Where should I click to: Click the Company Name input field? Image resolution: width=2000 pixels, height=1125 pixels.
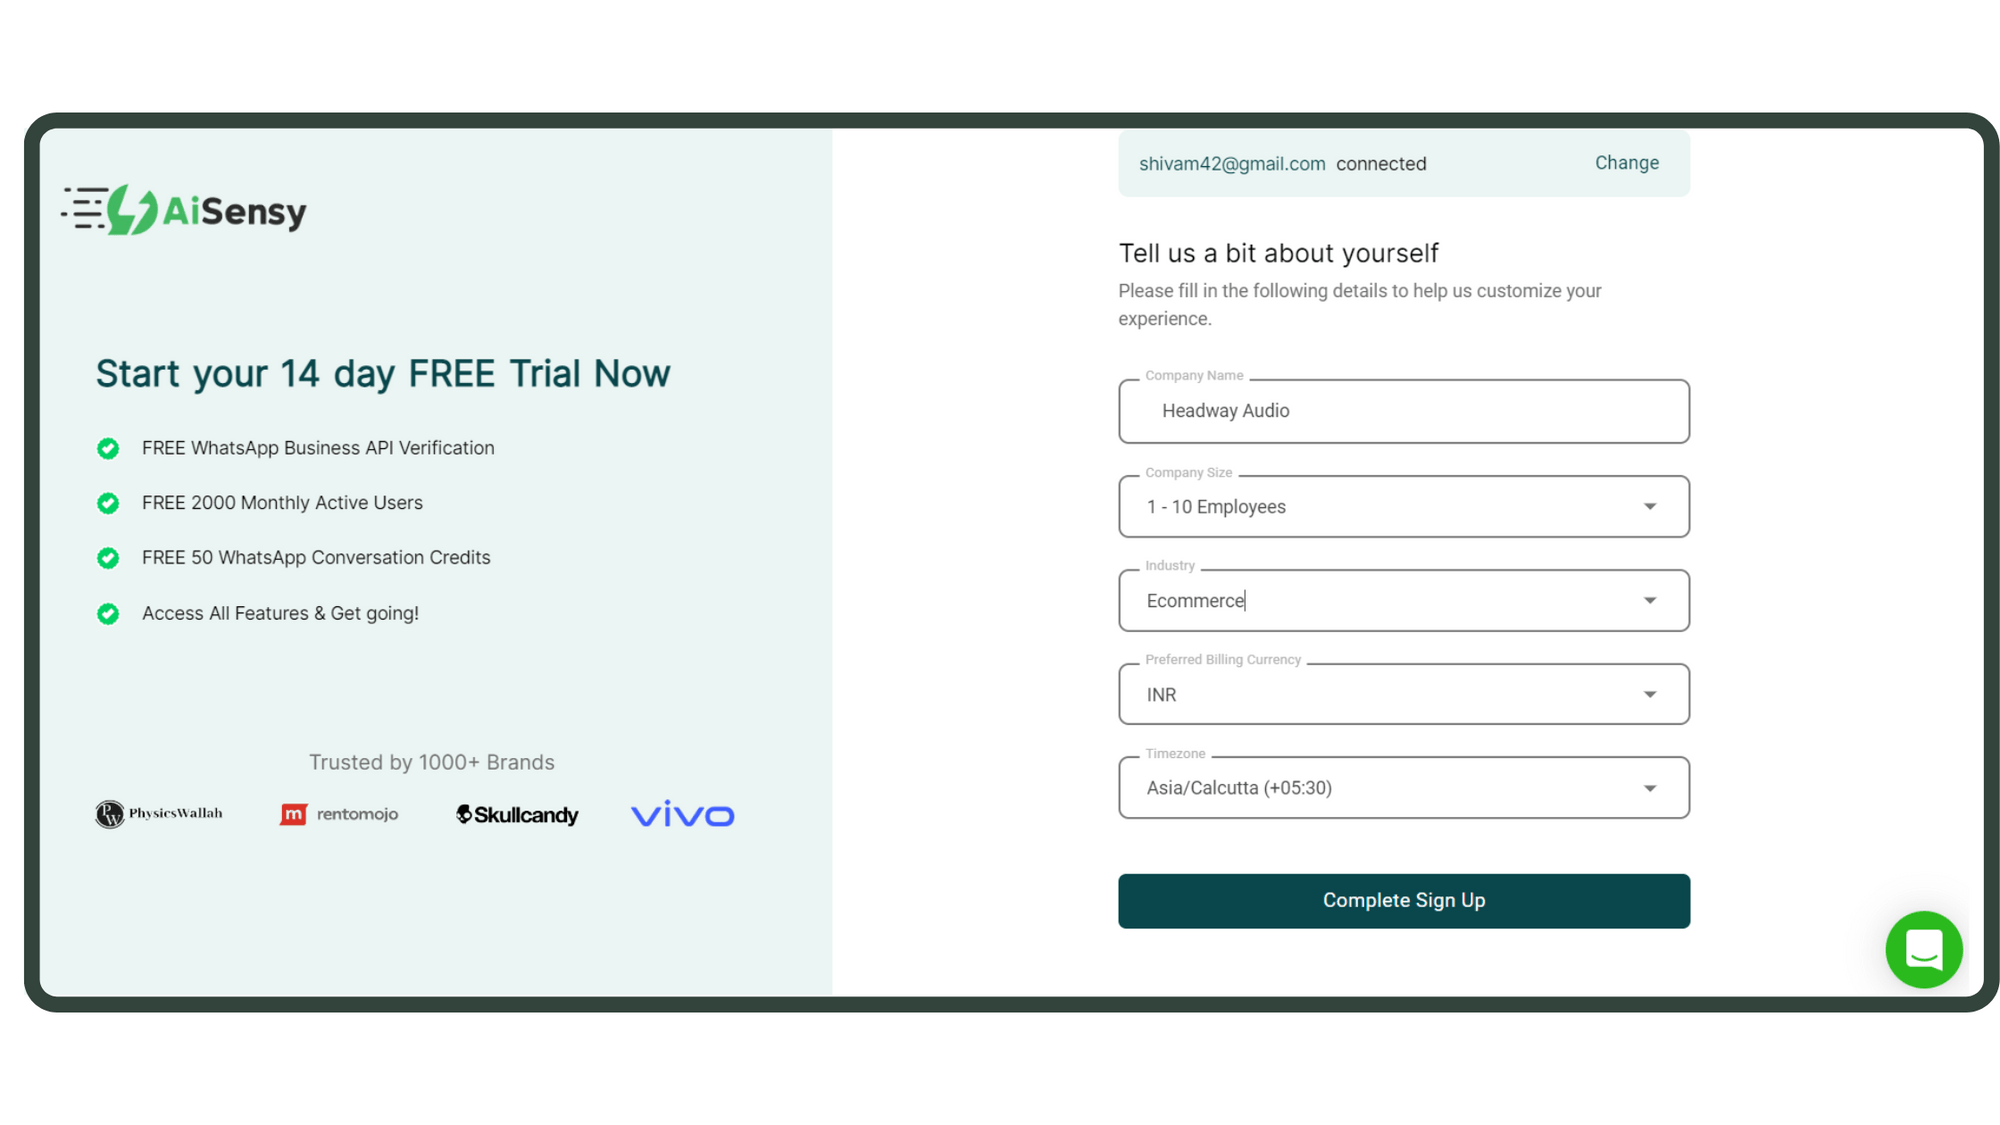1404,409
